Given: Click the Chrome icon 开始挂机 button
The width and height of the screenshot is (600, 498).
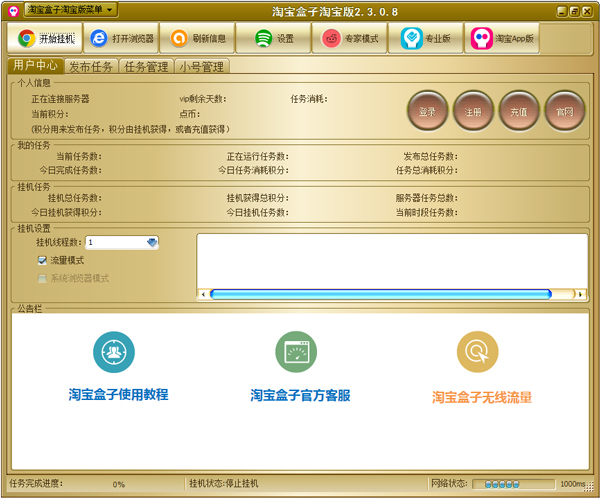Looking at the screenshot, I should coord(45,38).
